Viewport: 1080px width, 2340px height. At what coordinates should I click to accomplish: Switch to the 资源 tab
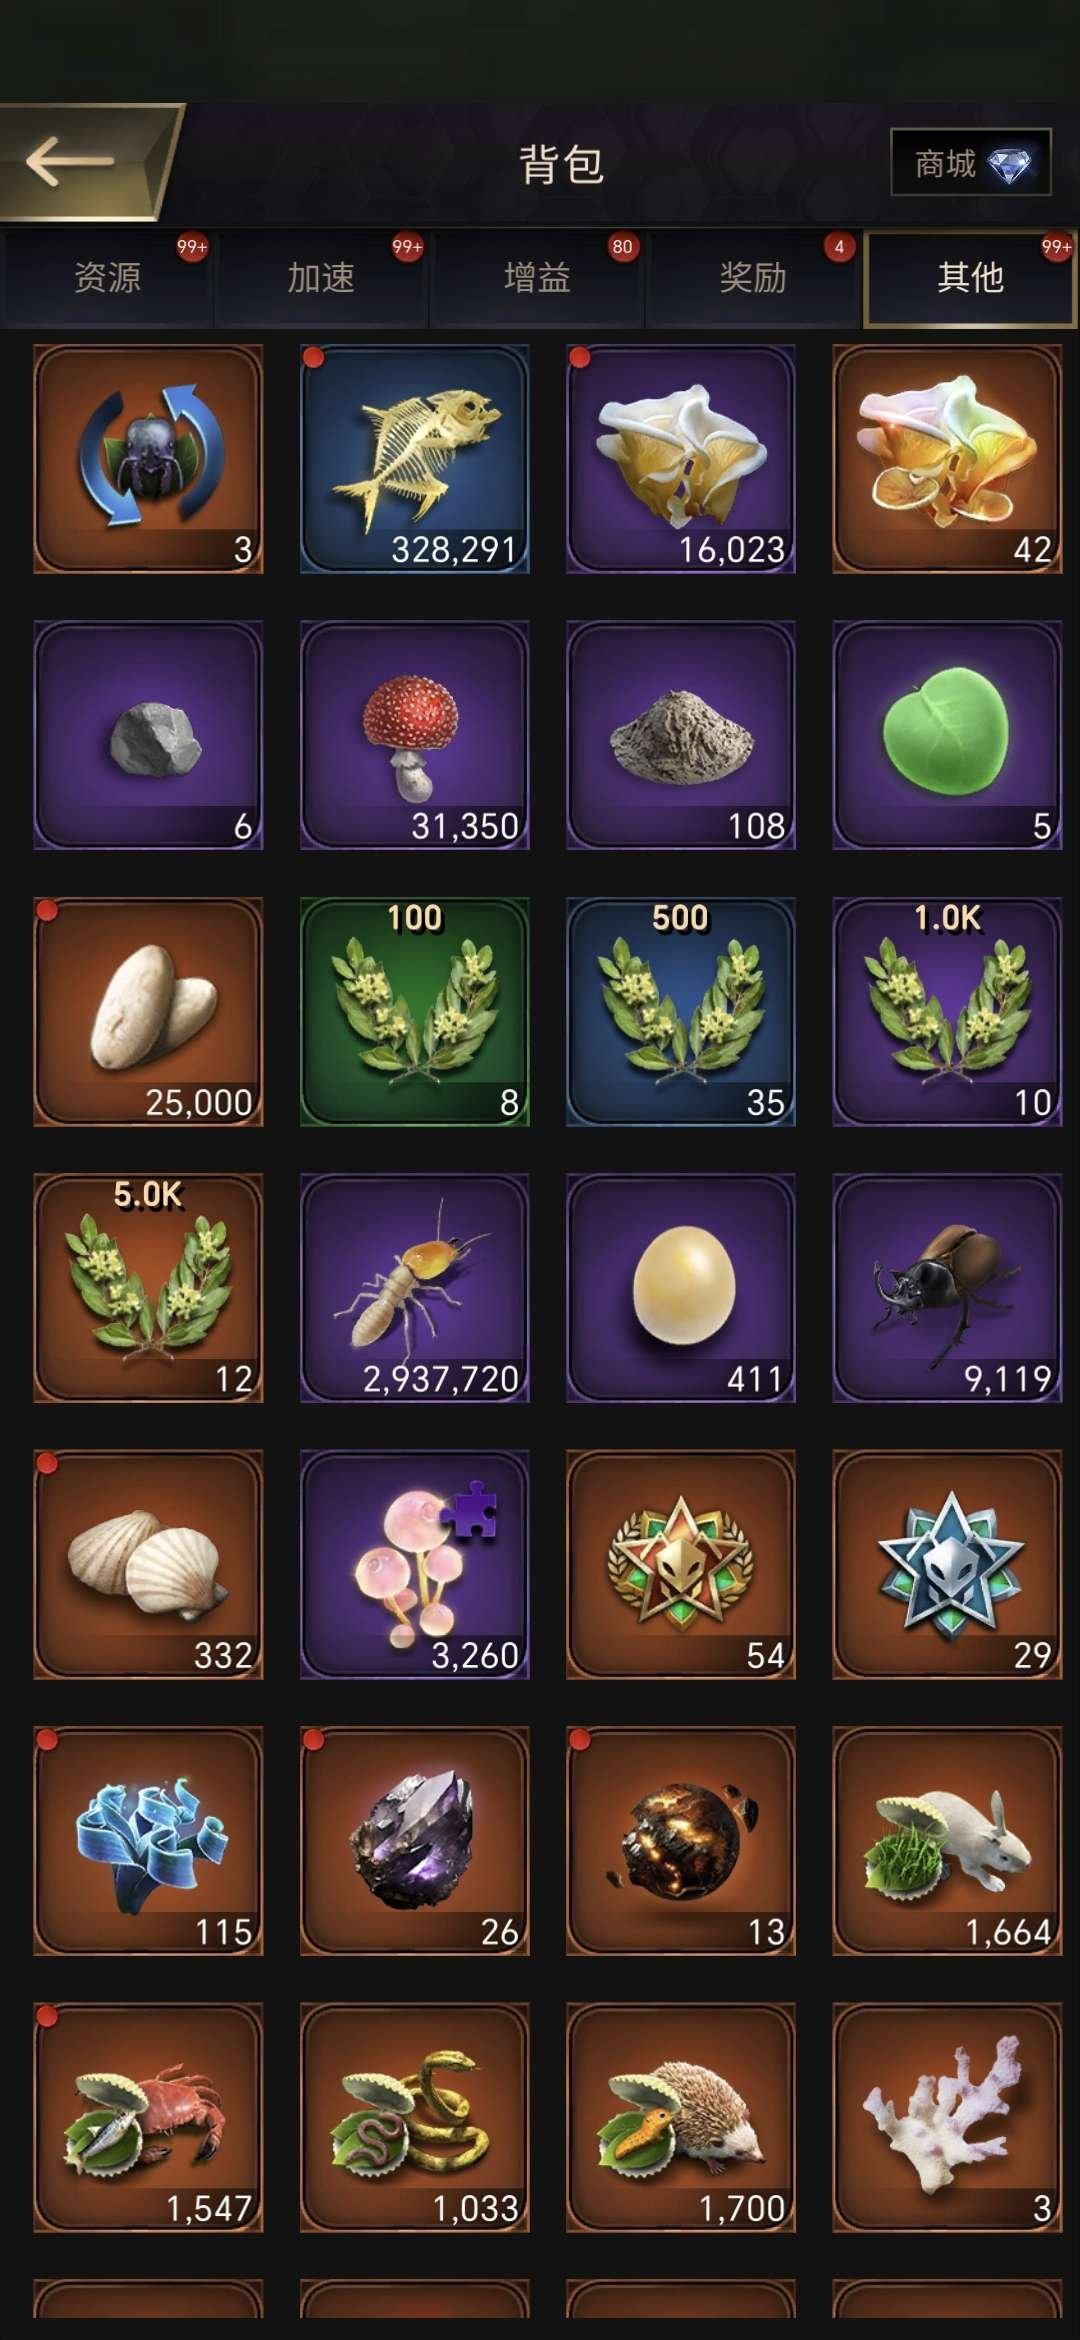pyautogui.click(x=107, y=278)
